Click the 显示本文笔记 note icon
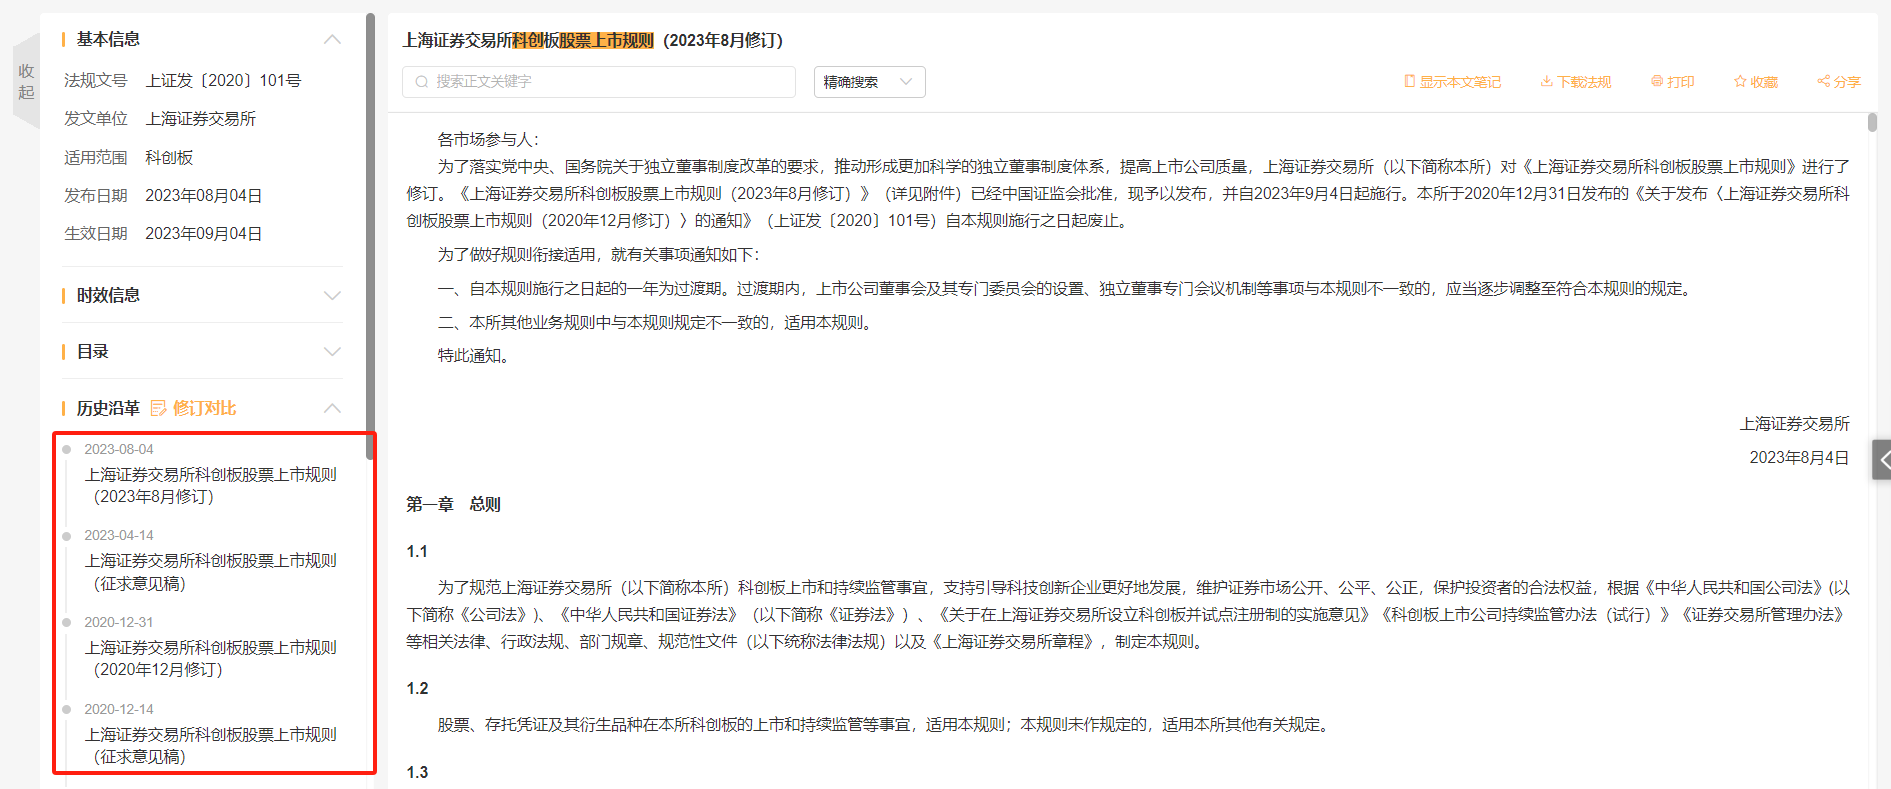Viewport: 1891px width, 789px height. click(x=1410, y=81)
